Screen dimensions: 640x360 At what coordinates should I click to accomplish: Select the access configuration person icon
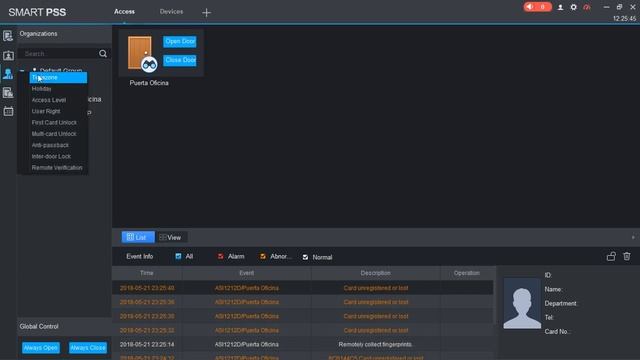8,74
